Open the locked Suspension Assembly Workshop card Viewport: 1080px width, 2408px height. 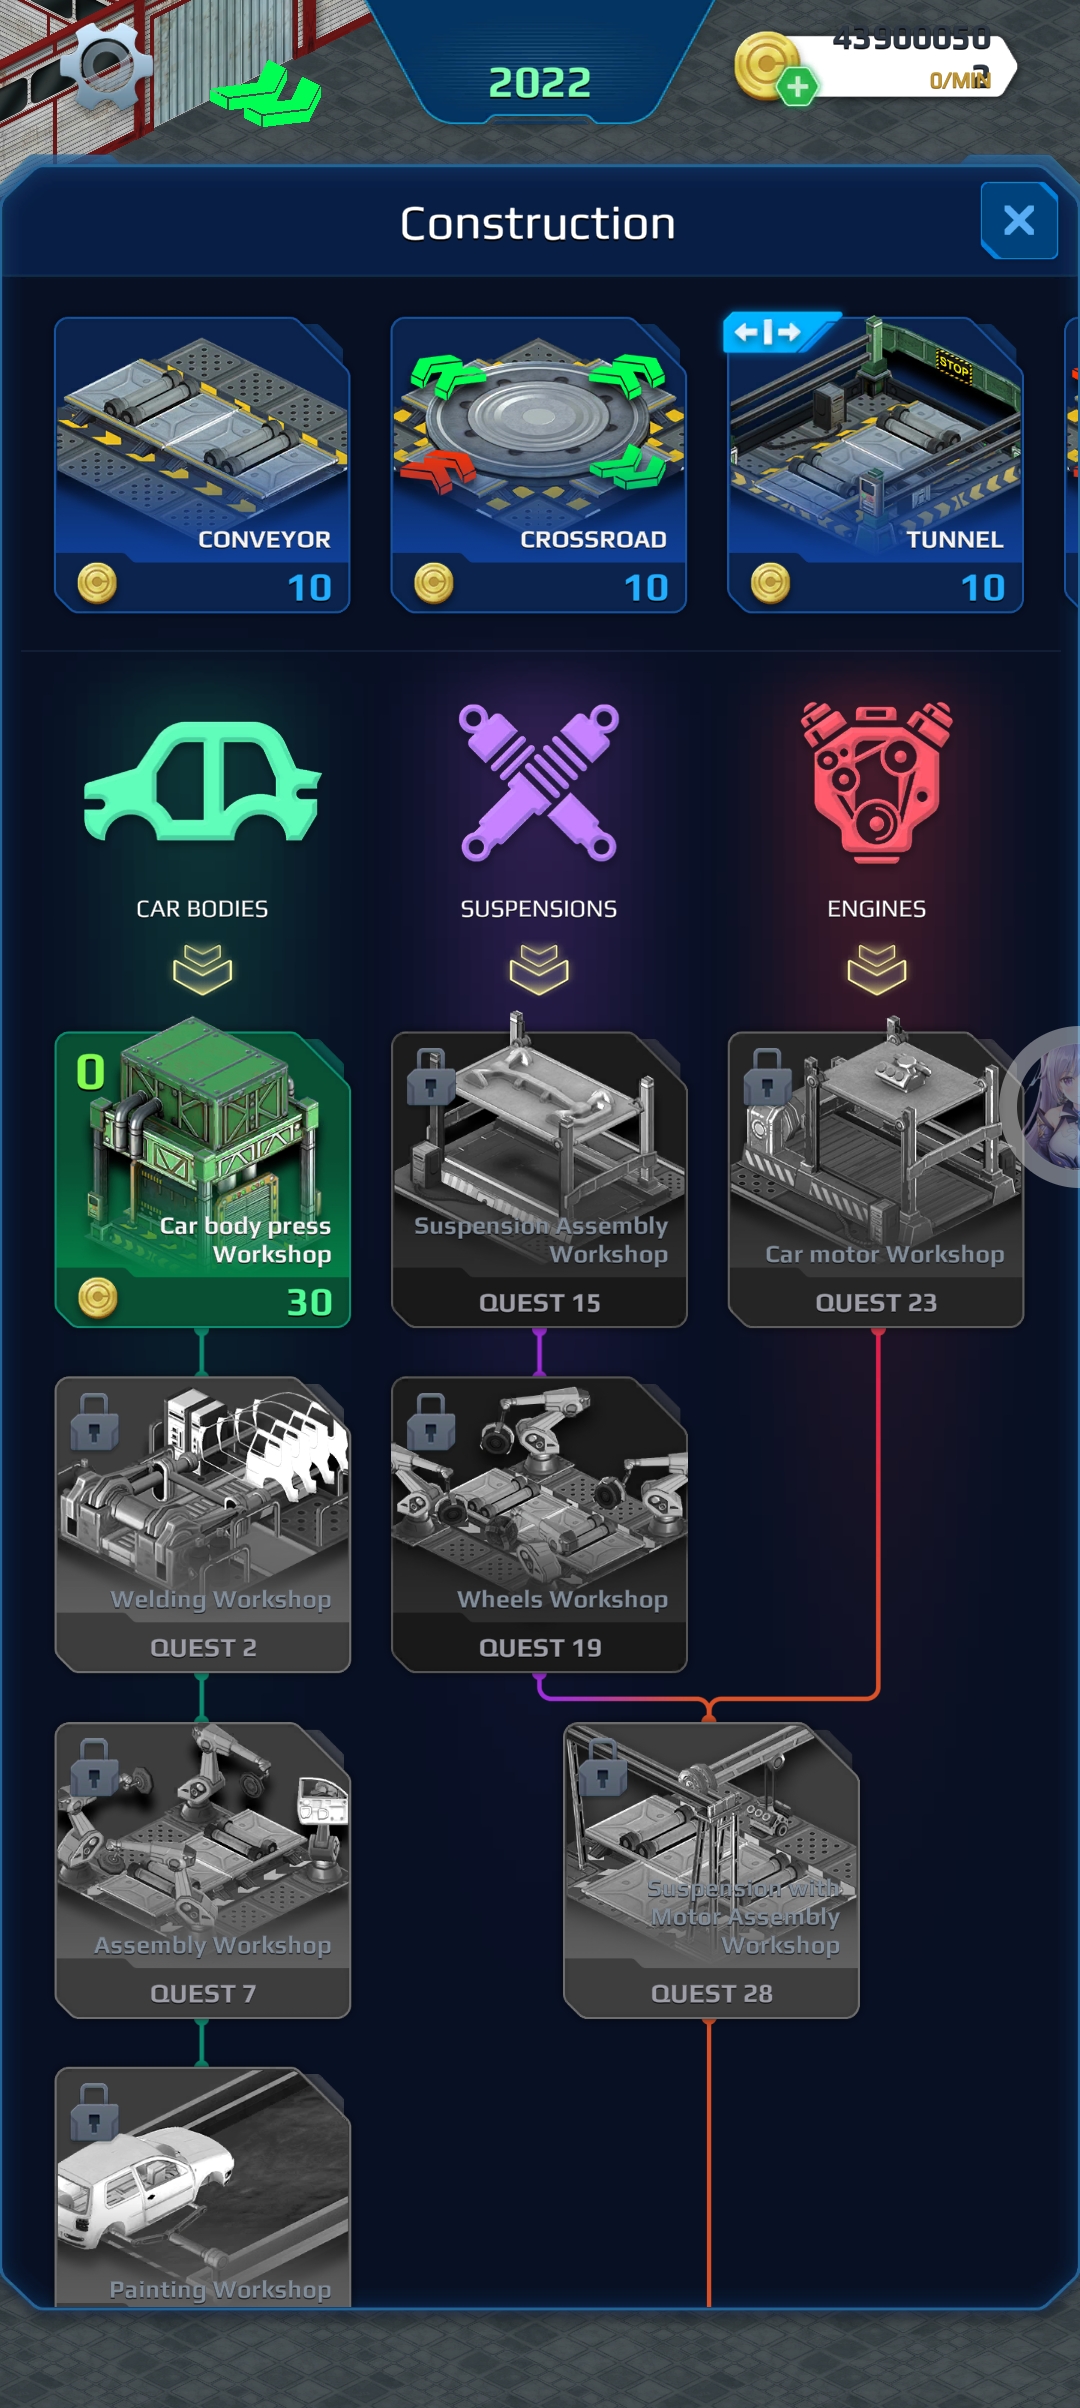539,1179
